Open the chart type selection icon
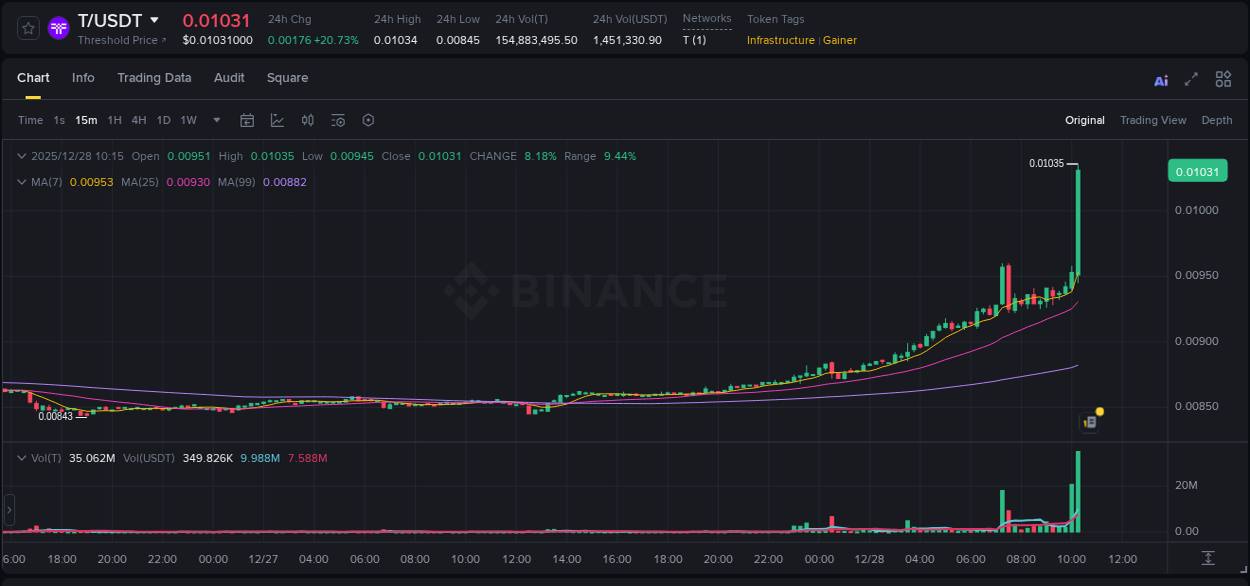This screenshot has width=1250, height=586. [277, 119]
